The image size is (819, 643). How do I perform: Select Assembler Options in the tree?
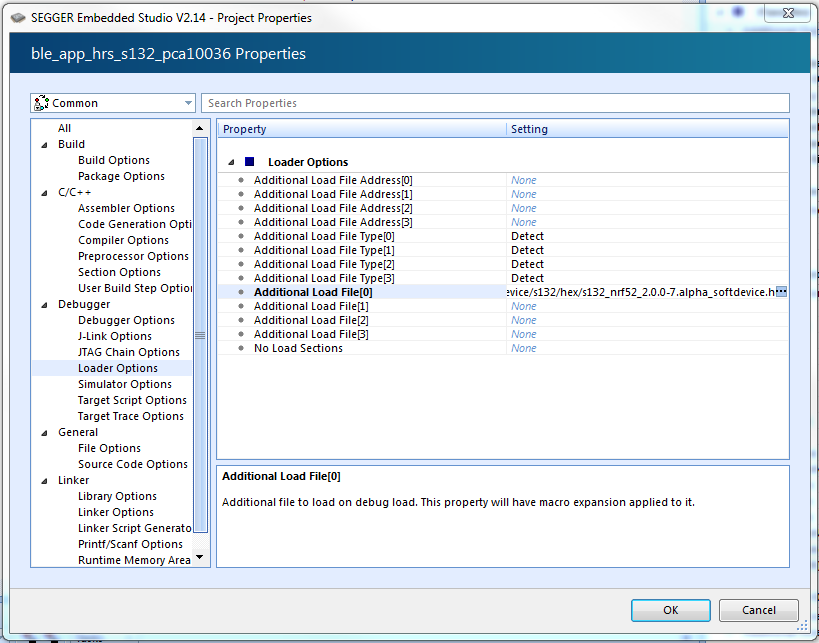[x=126, y=208]
